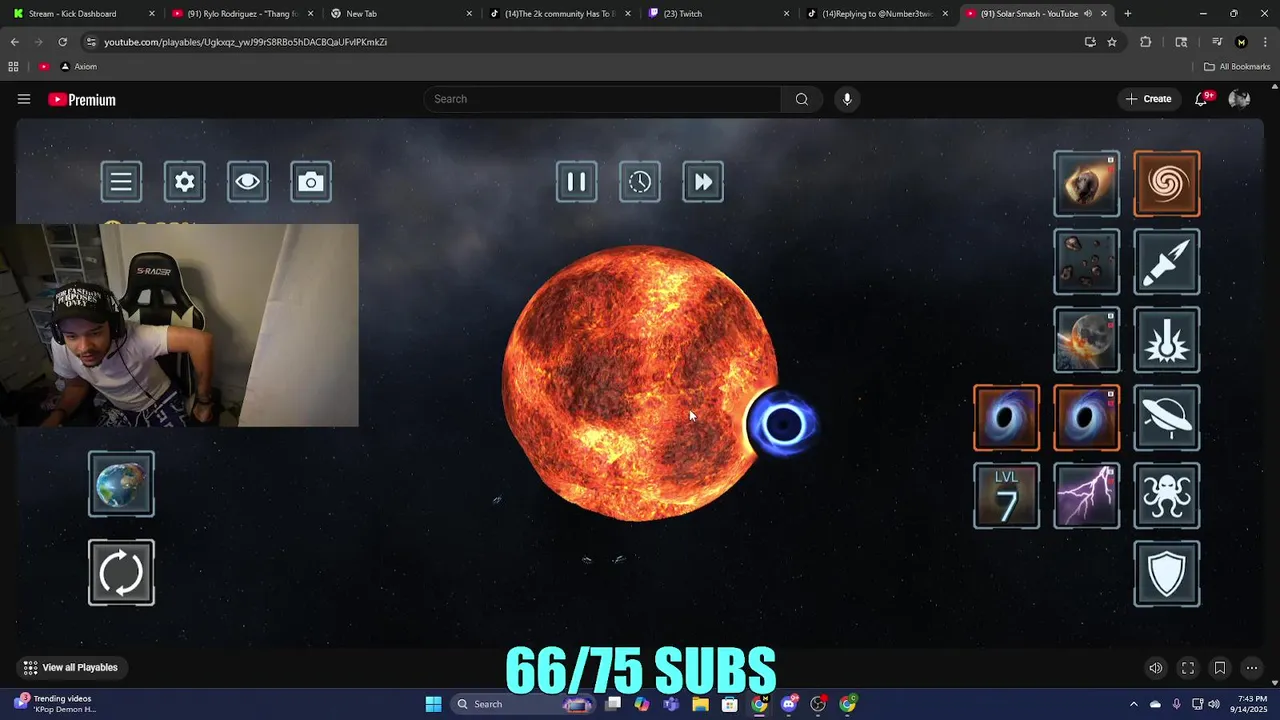This screenshot has height=720, width=1280.
Task: Select the leftmost black hole weapon
Action: tap(1007, 418)
